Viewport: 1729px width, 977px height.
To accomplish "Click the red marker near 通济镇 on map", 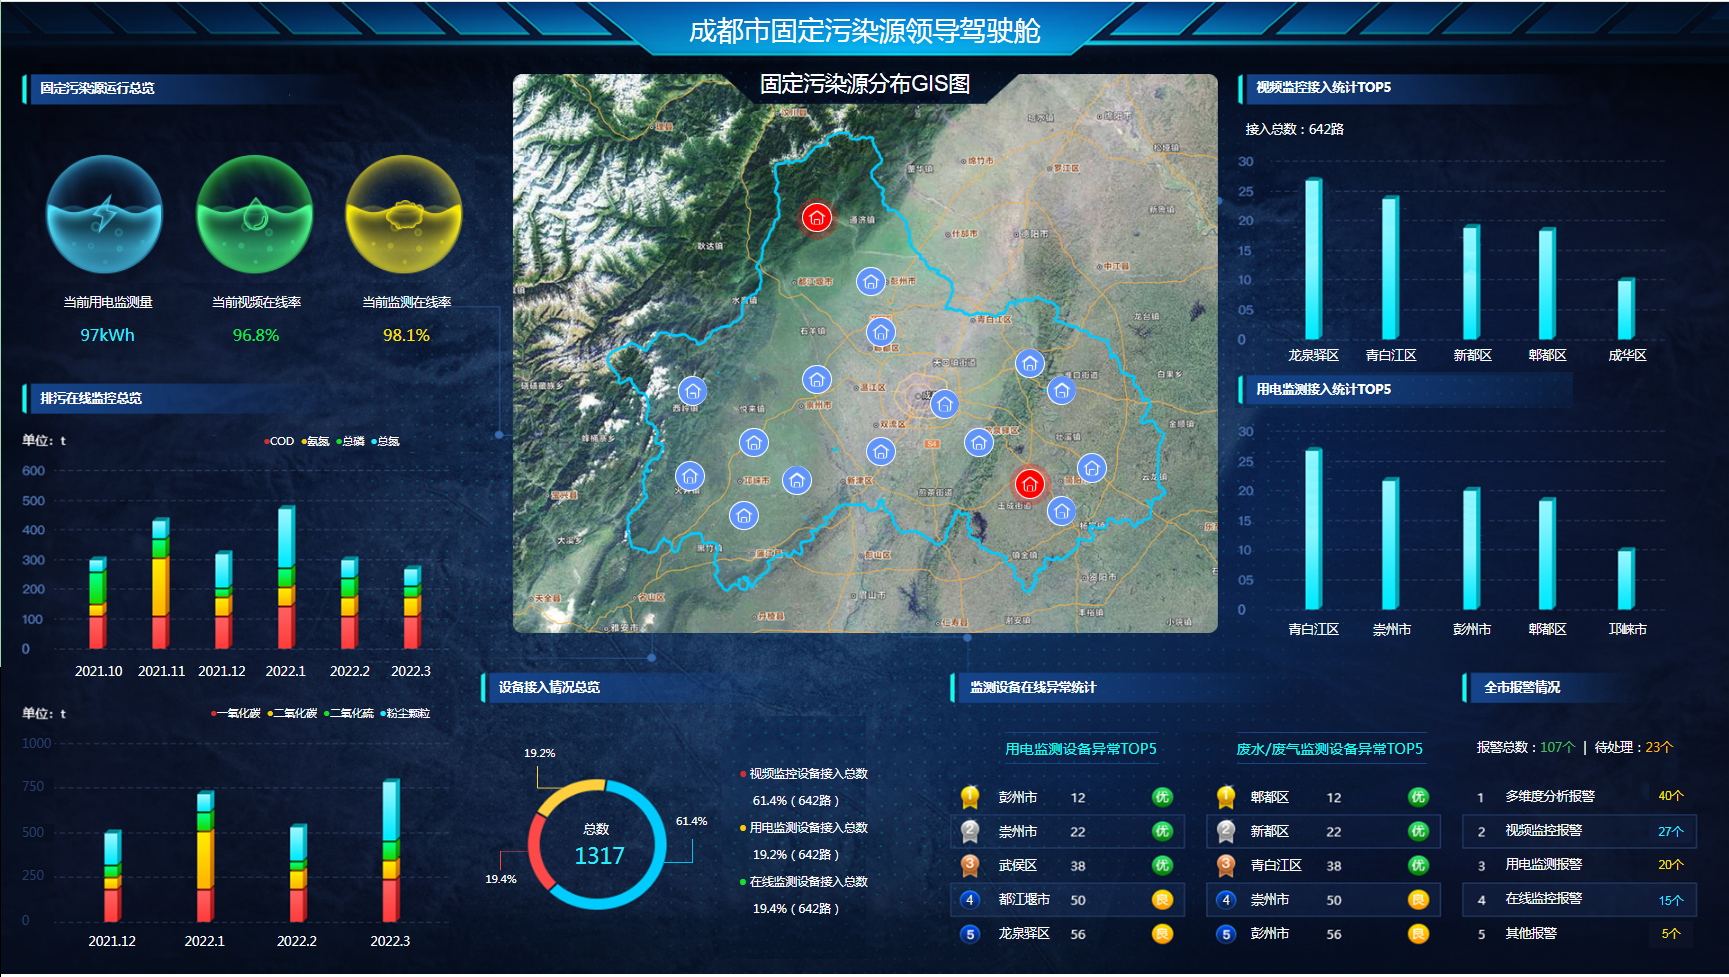I will point(817,217).
